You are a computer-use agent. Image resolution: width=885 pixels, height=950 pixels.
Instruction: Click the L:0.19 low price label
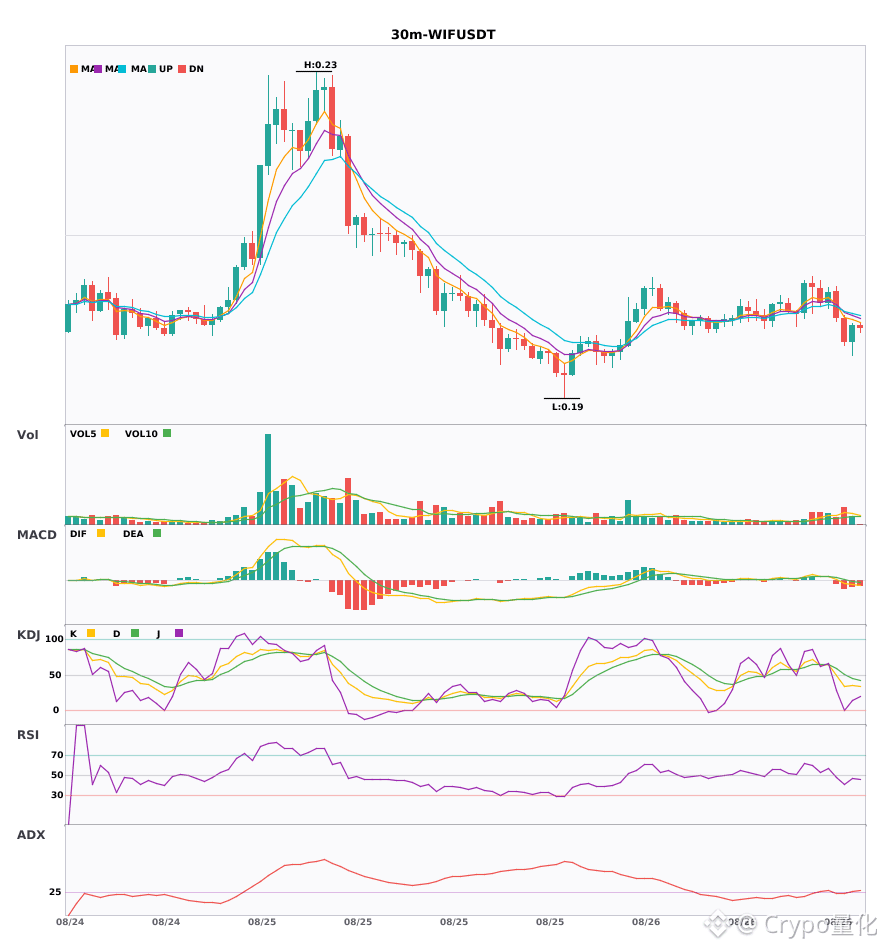pyautogui.click(x=567, y=407)
